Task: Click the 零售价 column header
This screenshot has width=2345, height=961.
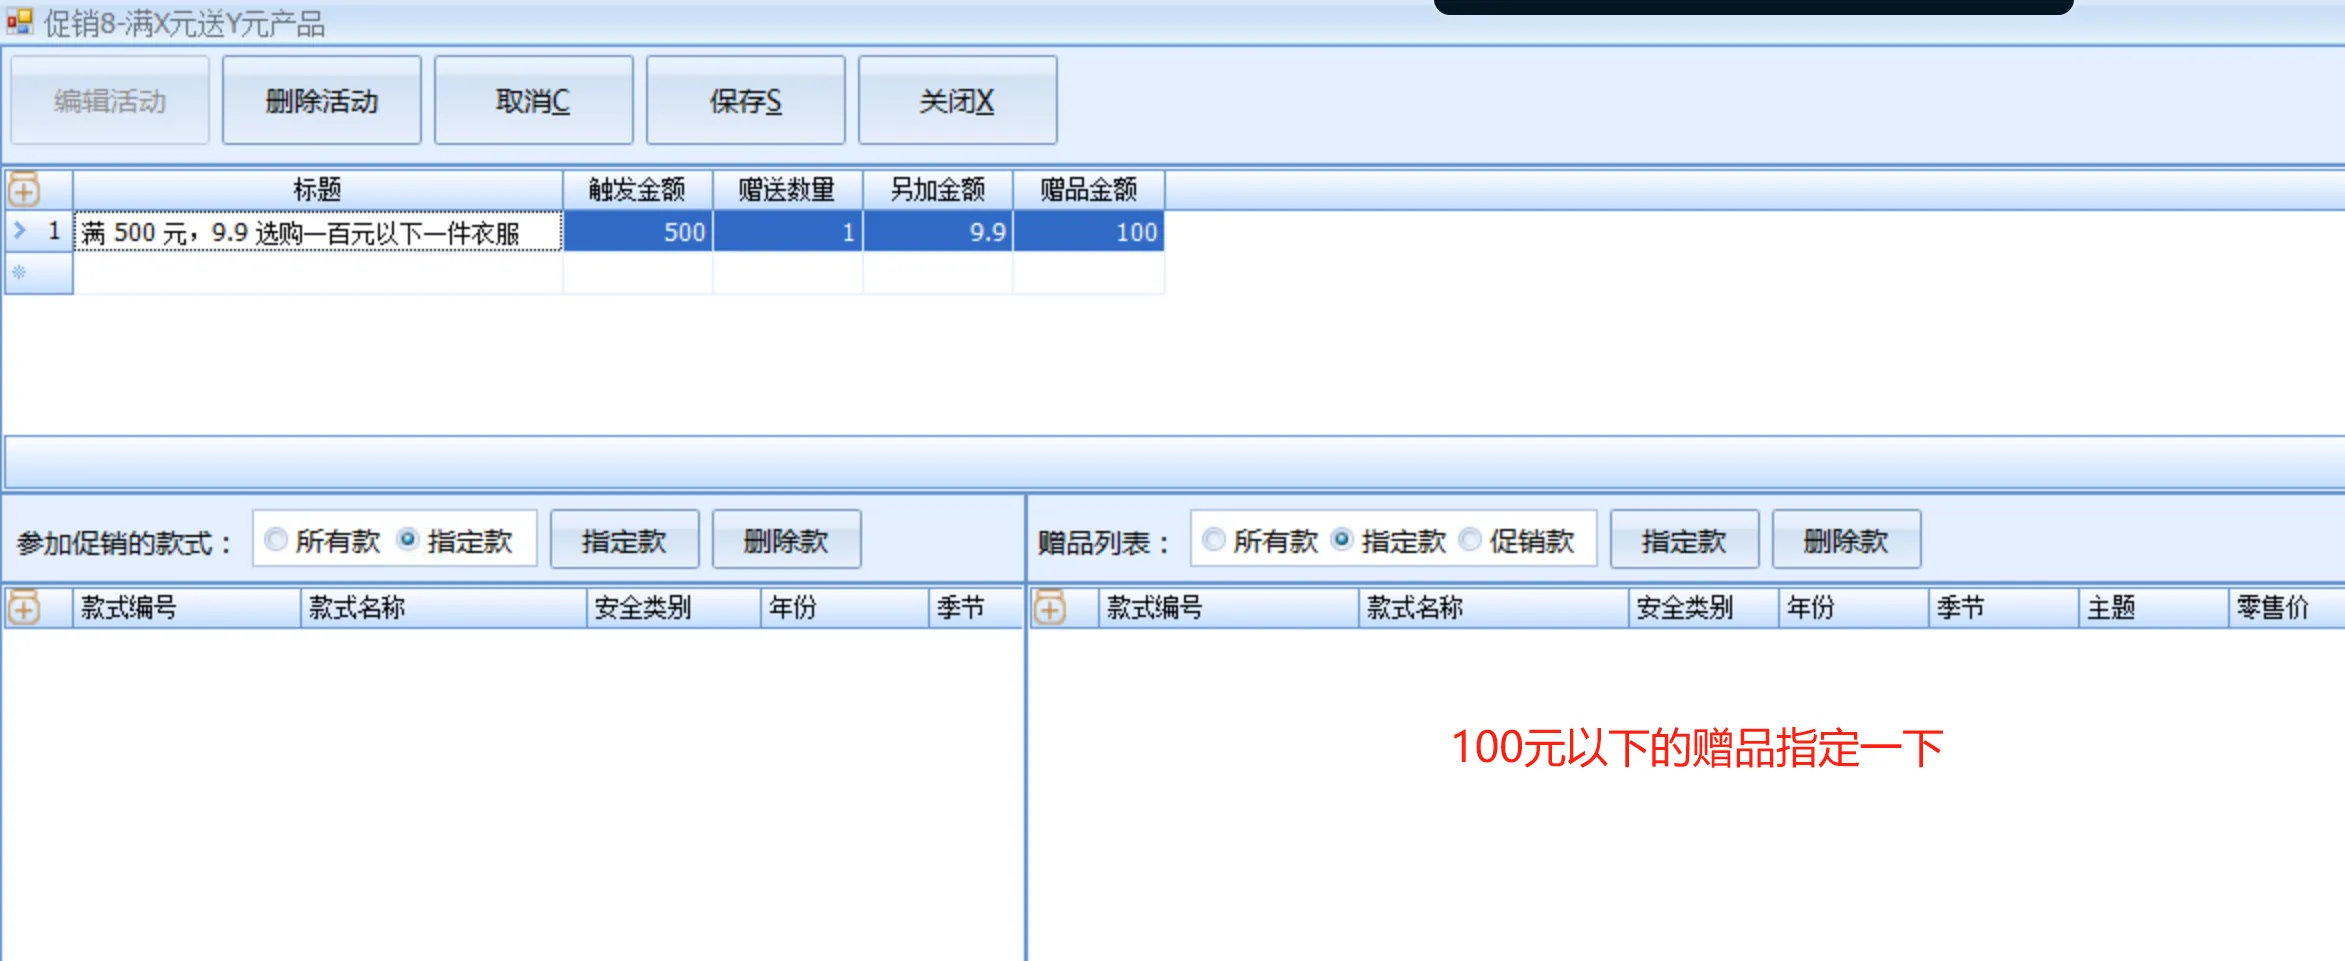Action: 2272,607
